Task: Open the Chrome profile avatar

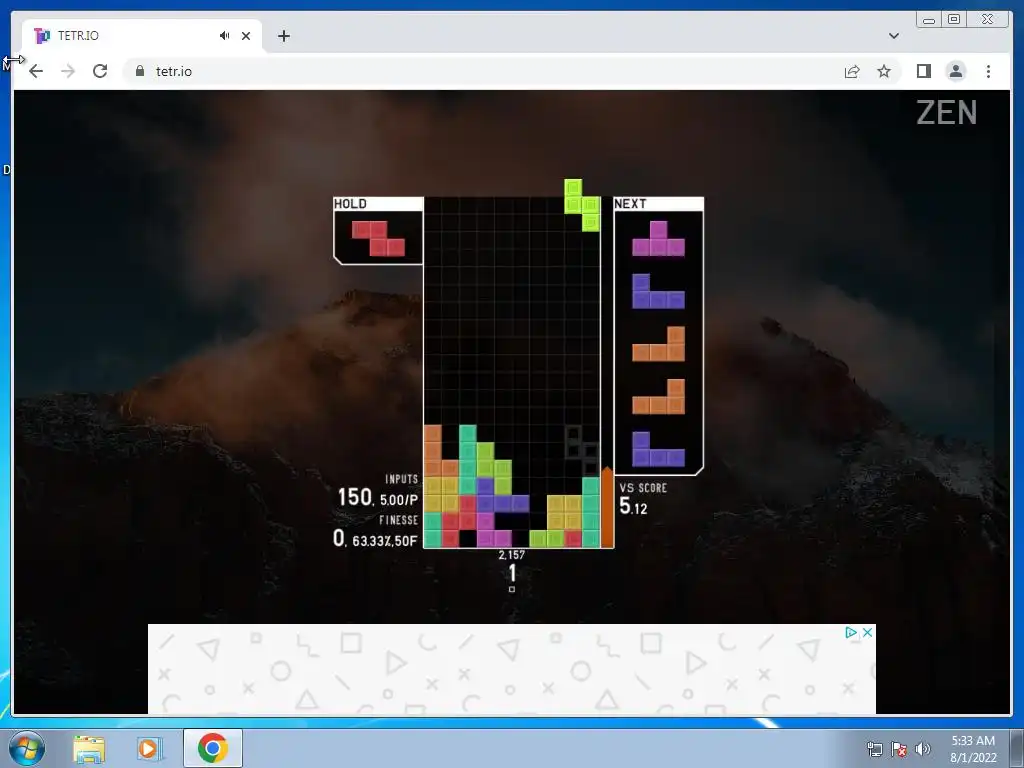Action: click(955, 71)
